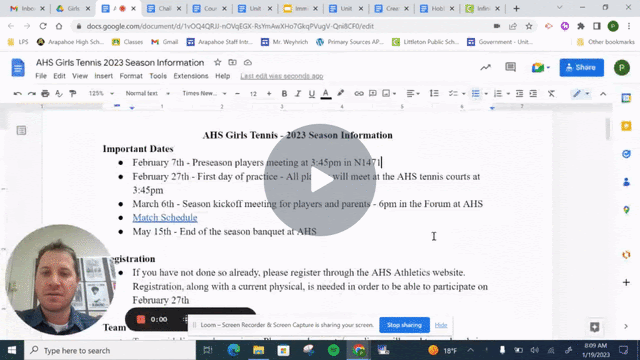
Task: Toggle Italic formatting
Action: (x=298, y=93)
